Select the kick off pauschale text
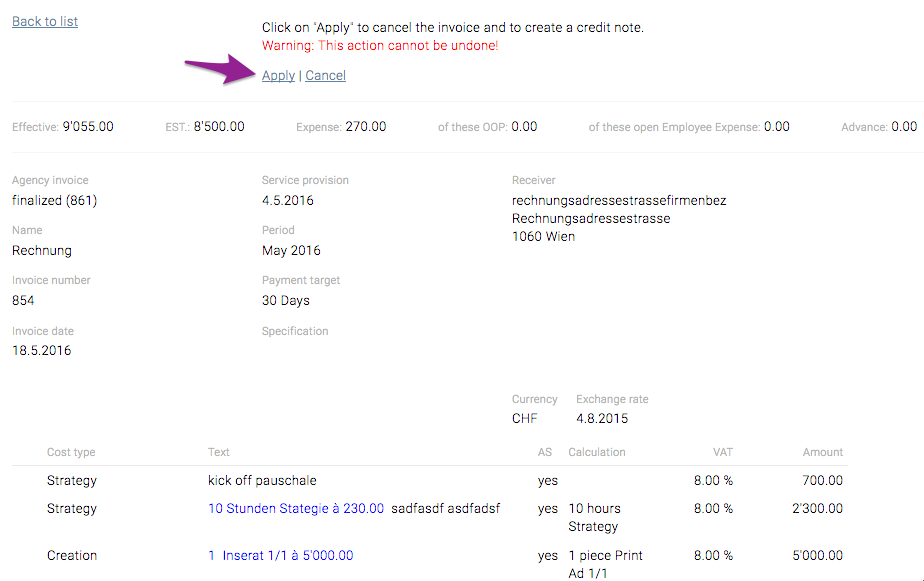This screenshot has width=924, height=581. click(x=262, y=481)
